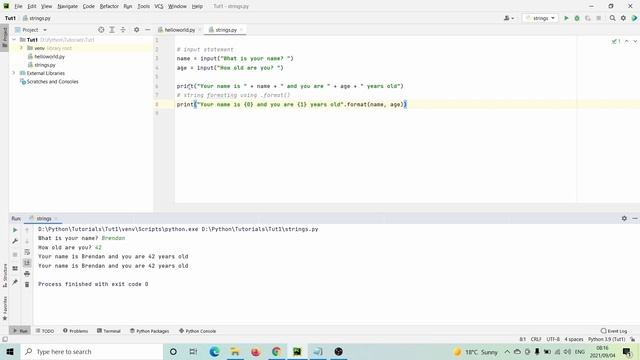Toggle soft-wrap in Run console
The image size is (640, 360).
27,252
